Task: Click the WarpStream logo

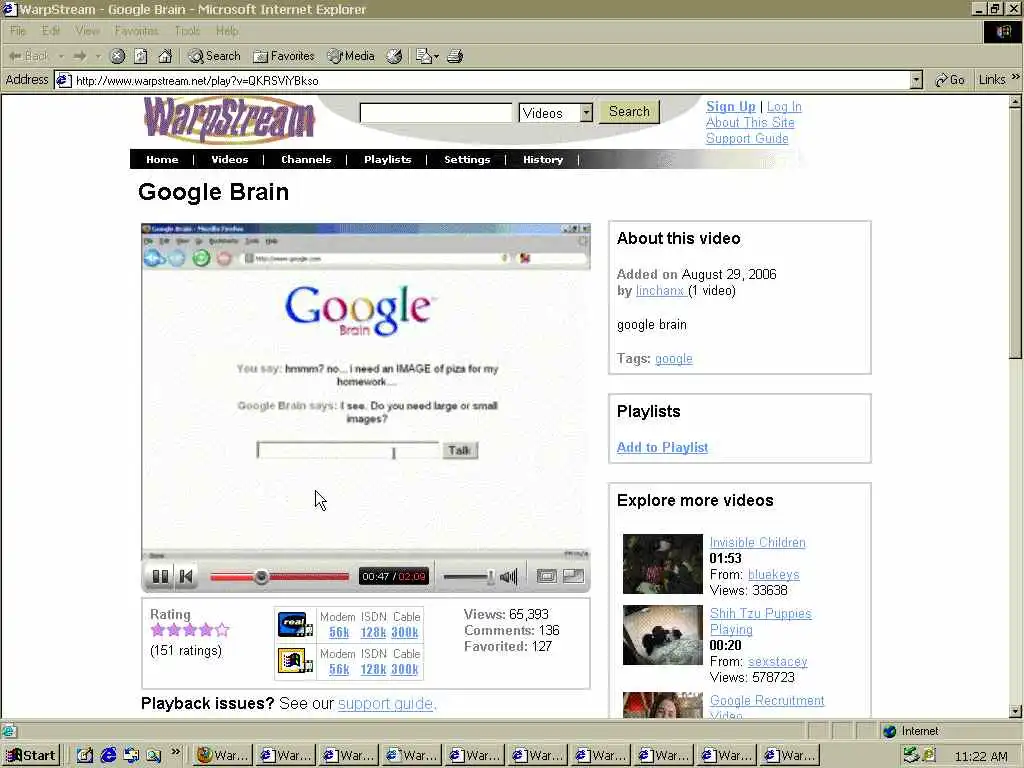Action: coord(229,120)
